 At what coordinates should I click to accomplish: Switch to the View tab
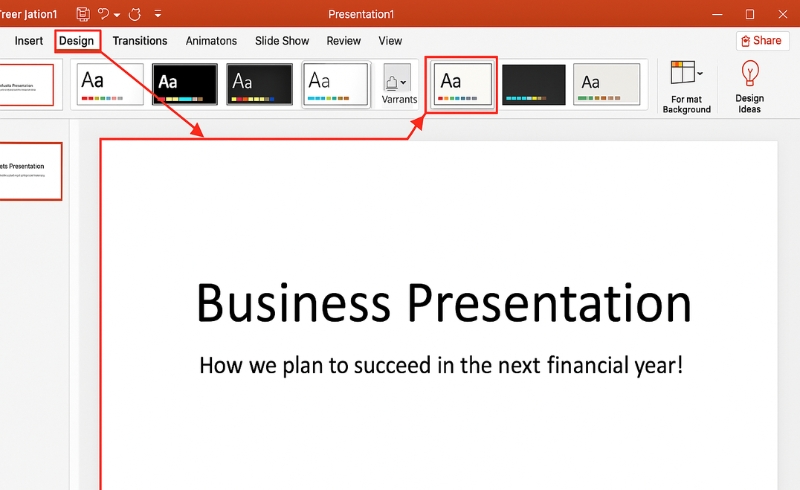(x=390, y=41)
